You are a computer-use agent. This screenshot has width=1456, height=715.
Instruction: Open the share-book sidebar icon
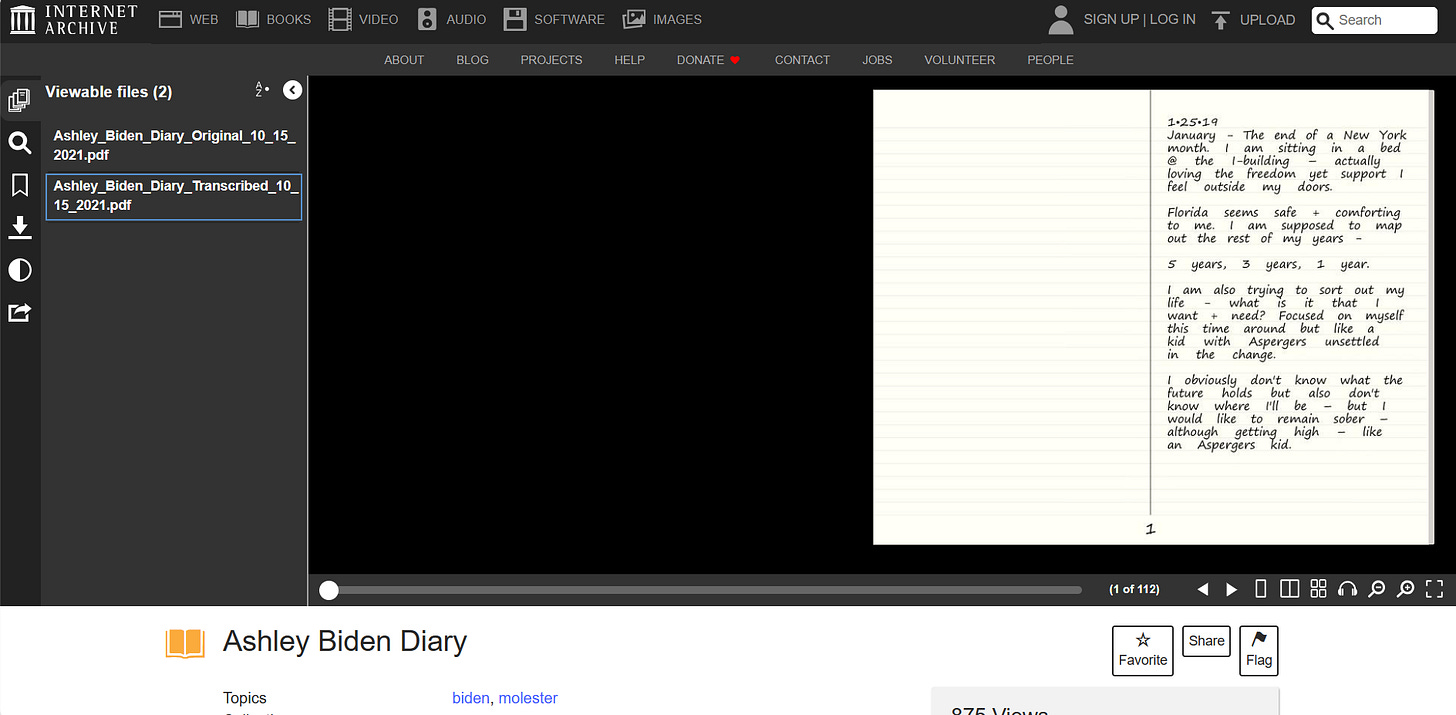(x=19, y=313)
